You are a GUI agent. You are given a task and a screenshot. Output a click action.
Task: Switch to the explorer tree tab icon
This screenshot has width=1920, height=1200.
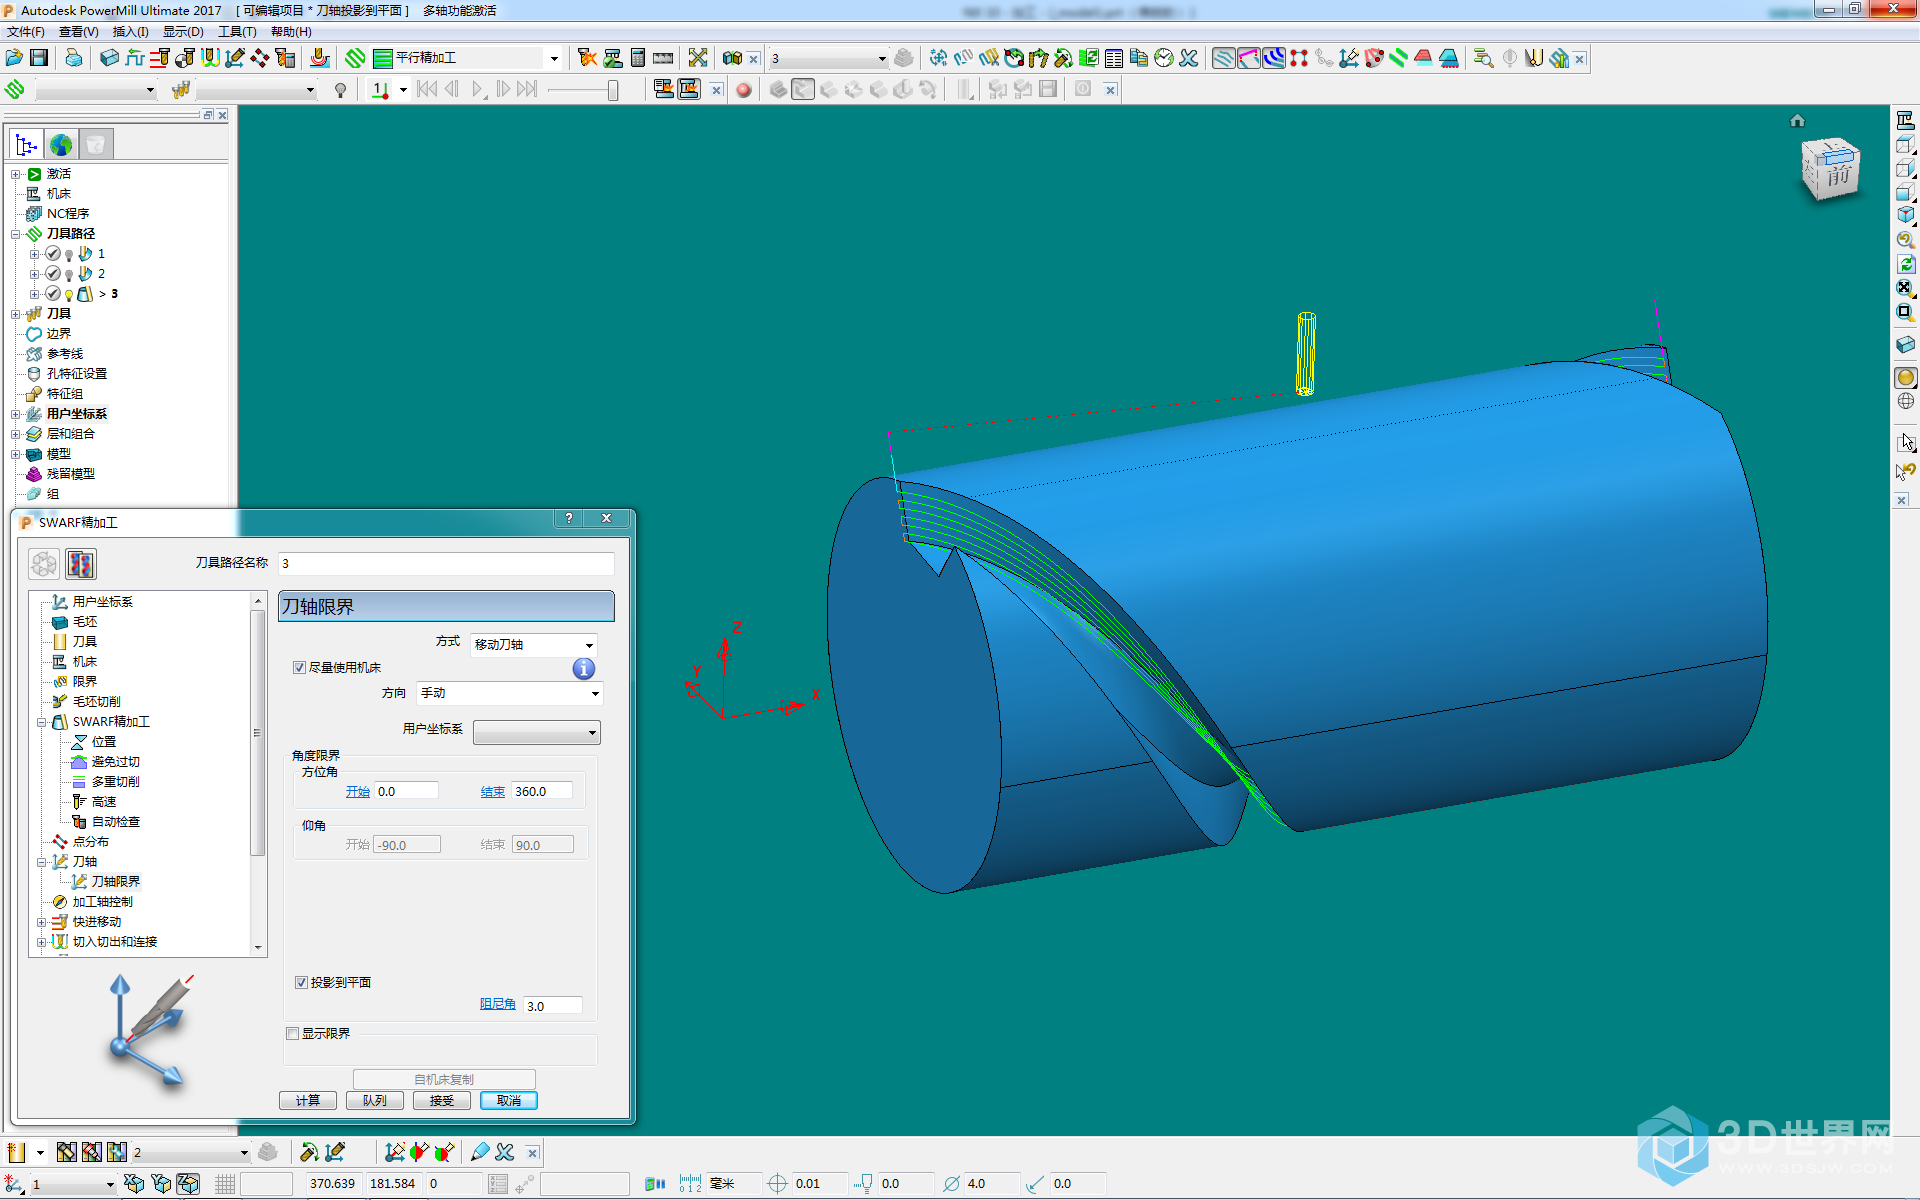(27, 145)
